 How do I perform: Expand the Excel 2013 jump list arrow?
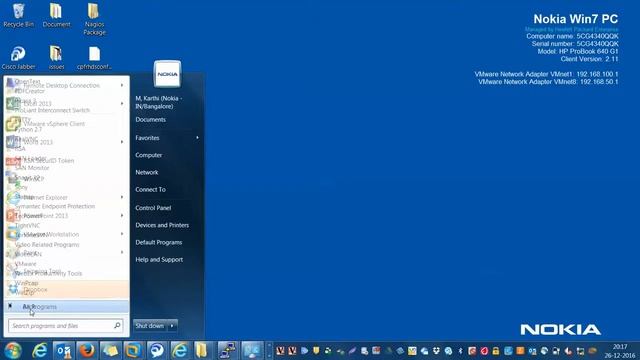[122, 104]
